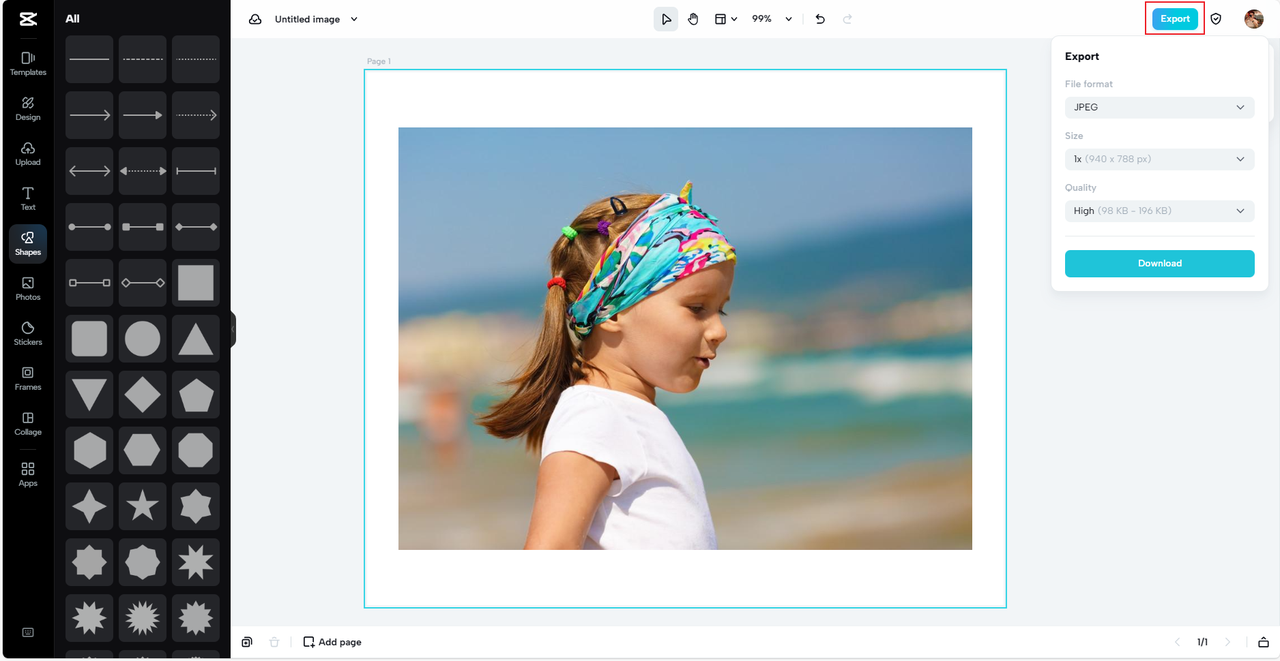The height and width of the screenshot is (661, 1280).
Task: Click the page indicator 1/1
Action: (1202, 642)
